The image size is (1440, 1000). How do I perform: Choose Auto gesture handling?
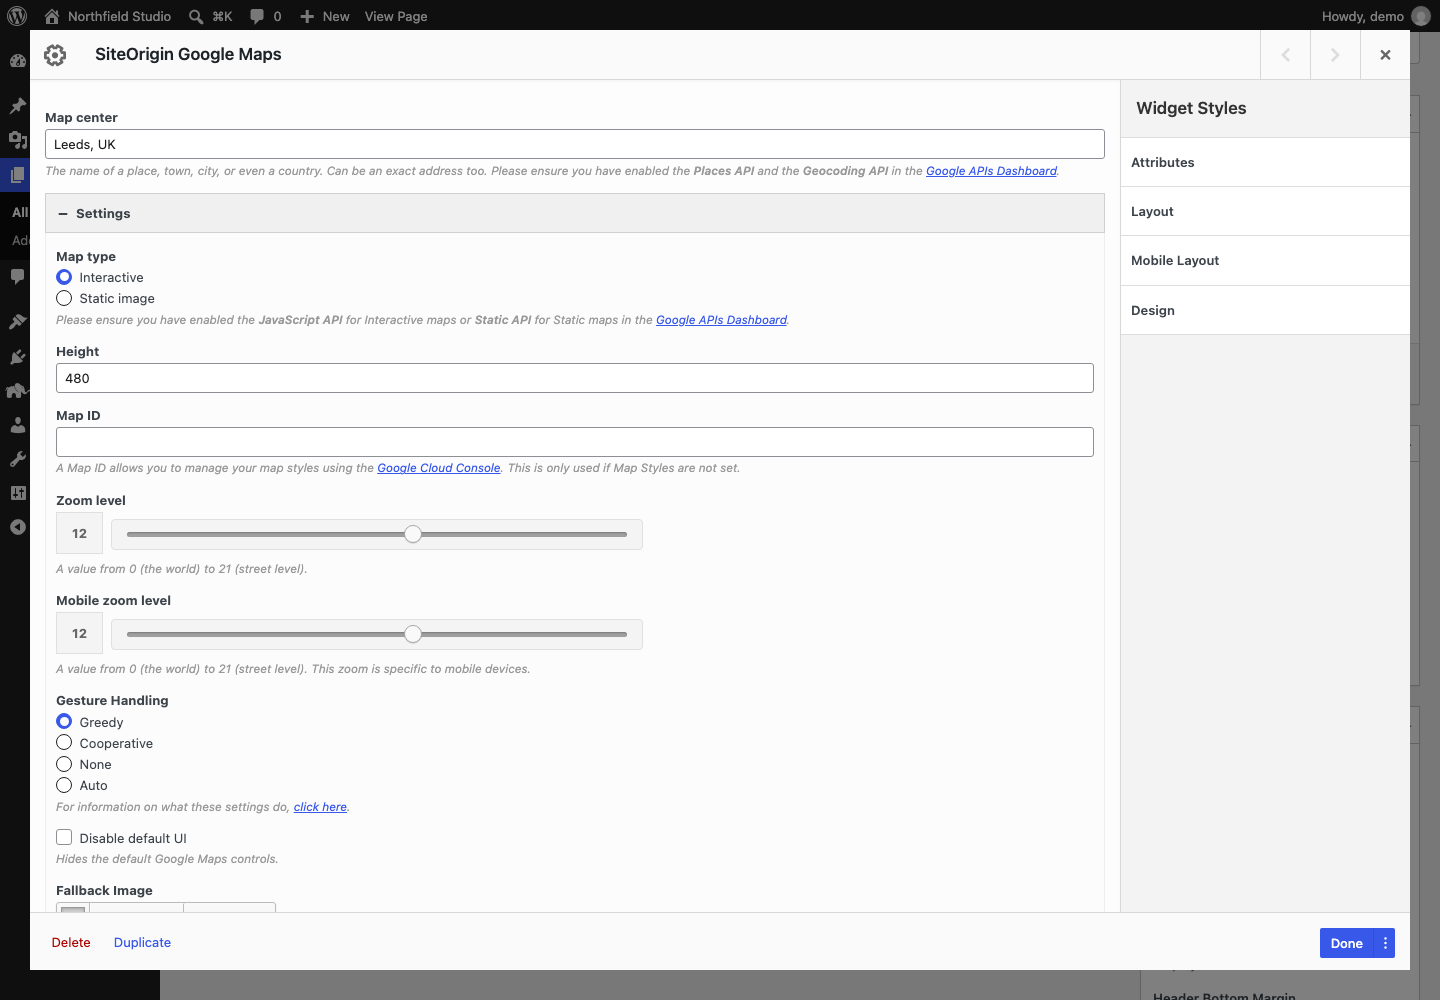click(x=64, y=785)
